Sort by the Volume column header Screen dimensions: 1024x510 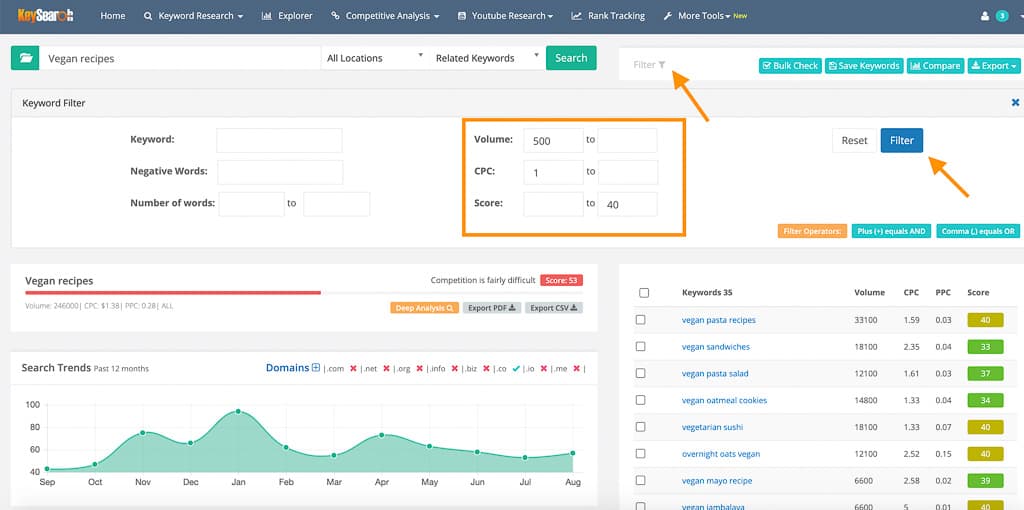[869, 293]
